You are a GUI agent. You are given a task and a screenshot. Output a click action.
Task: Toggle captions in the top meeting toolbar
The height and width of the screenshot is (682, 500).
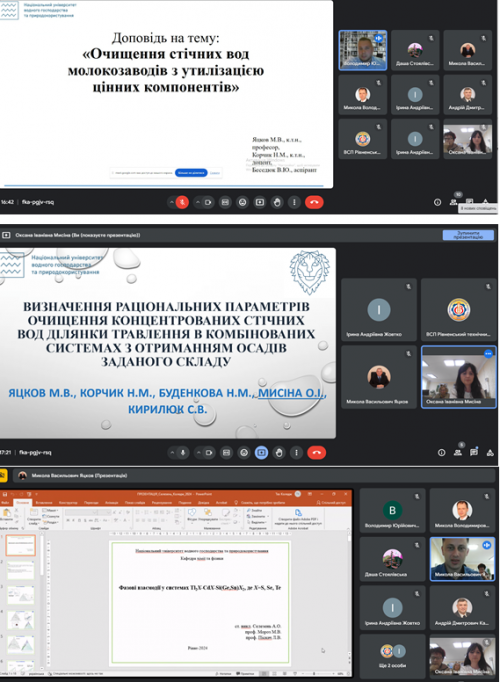(x=225, y=202)
